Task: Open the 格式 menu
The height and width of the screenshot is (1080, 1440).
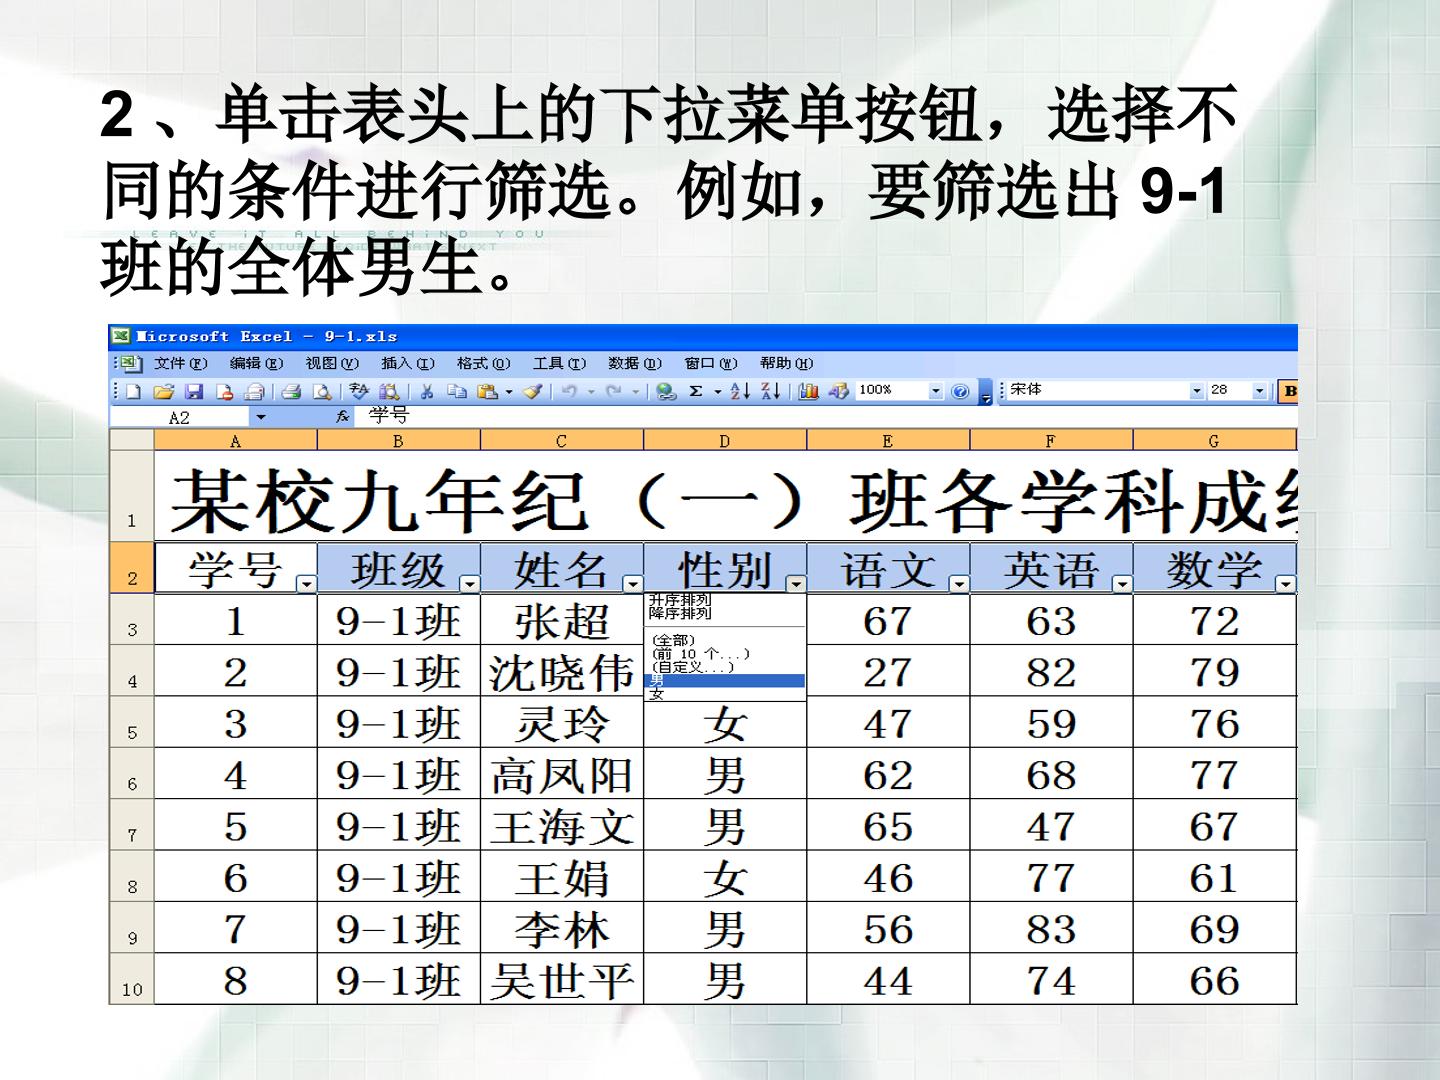Action: (484, 363)
